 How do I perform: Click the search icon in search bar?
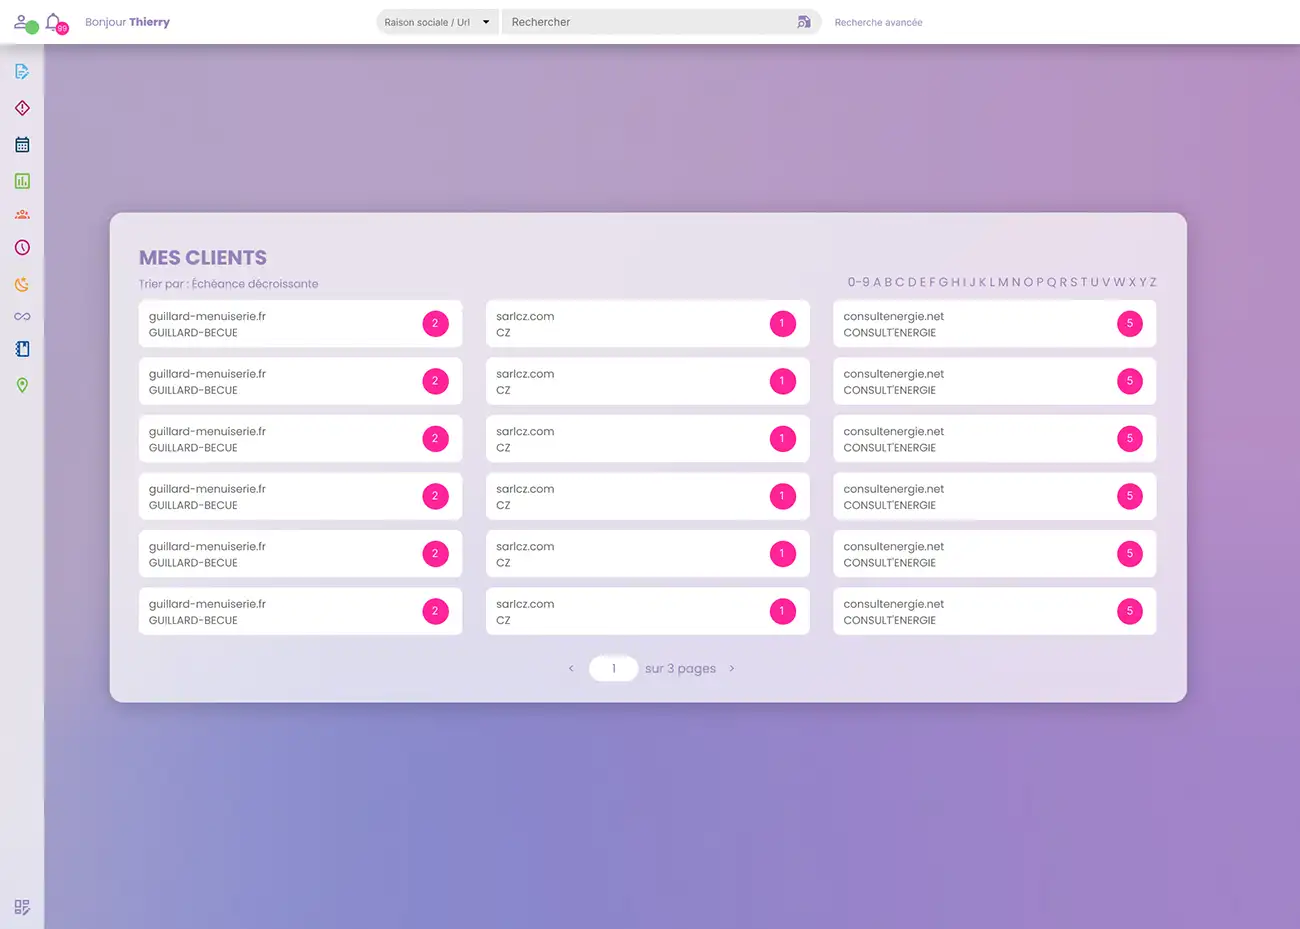click(x=803, y=22)
